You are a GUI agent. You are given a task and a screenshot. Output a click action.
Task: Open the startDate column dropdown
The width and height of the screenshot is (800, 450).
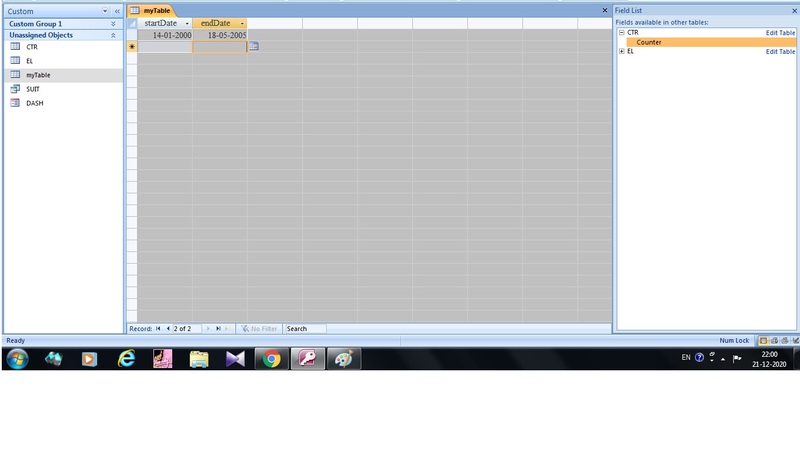(187, 23)
